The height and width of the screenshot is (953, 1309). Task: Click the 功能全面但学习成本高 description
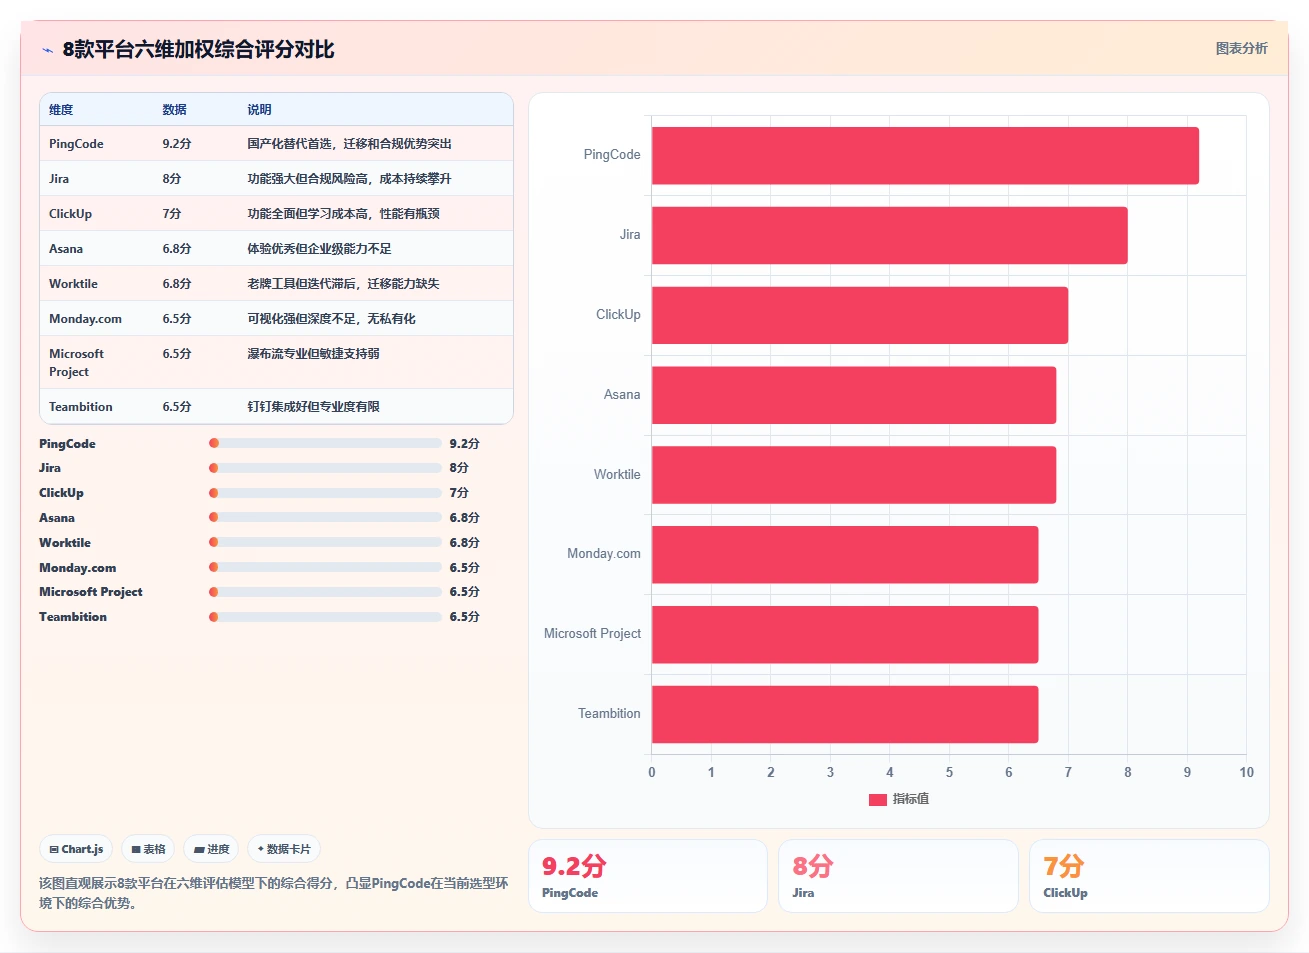pyautogui.click(x=344, y=214)
